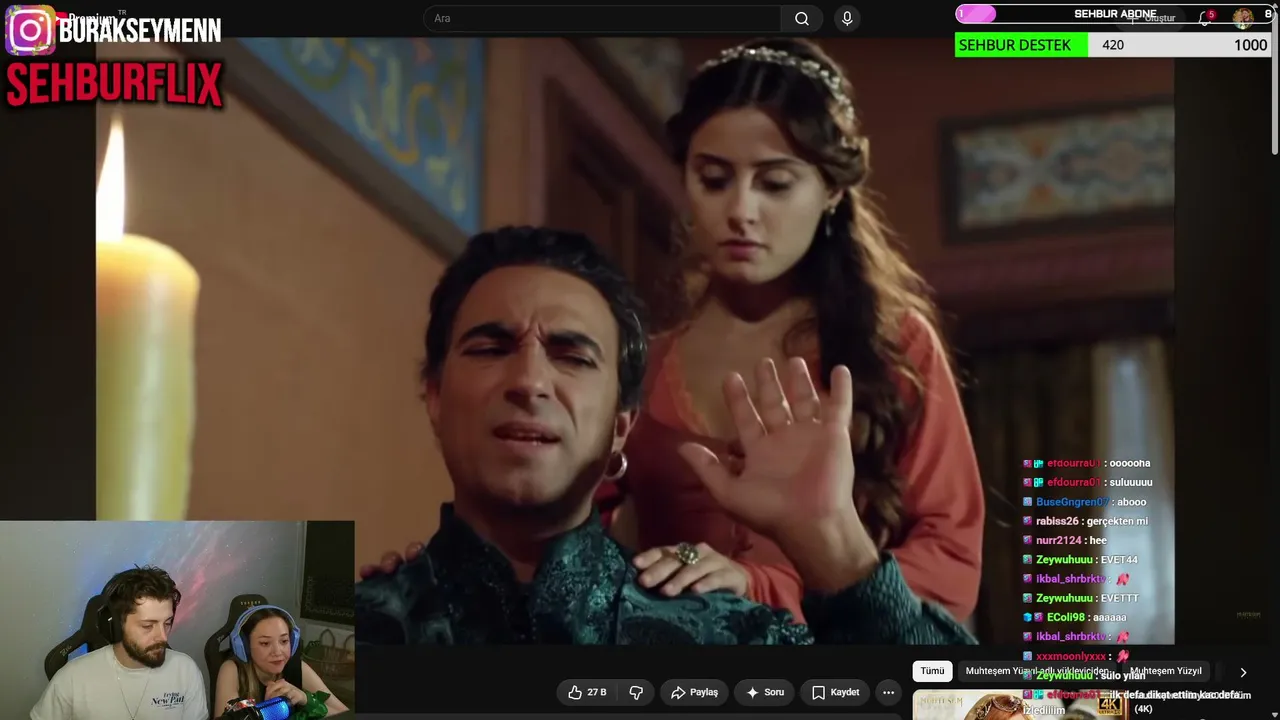Start voice search with the microphone
The height and width of the screenshot is (720, 1280).
tap(847, 18)
